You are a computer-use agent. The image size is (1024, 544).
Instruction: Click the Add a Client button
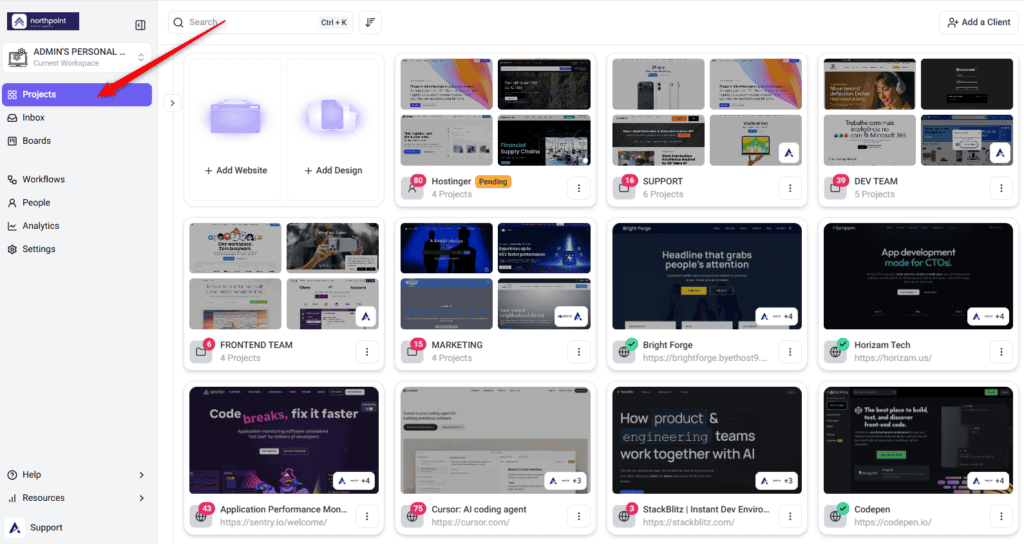pos(978,22)
